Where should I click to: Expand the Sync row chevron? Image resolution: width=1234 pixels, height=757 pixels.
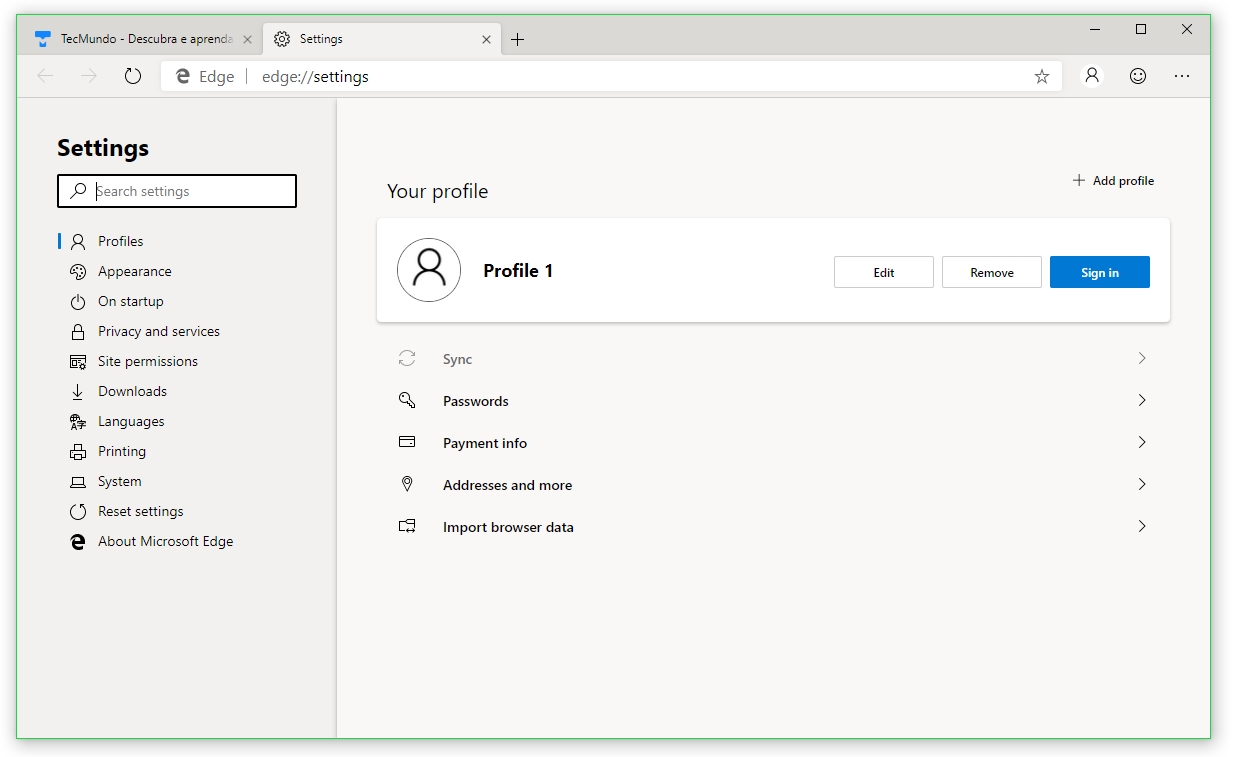(x=1142, y=358)
